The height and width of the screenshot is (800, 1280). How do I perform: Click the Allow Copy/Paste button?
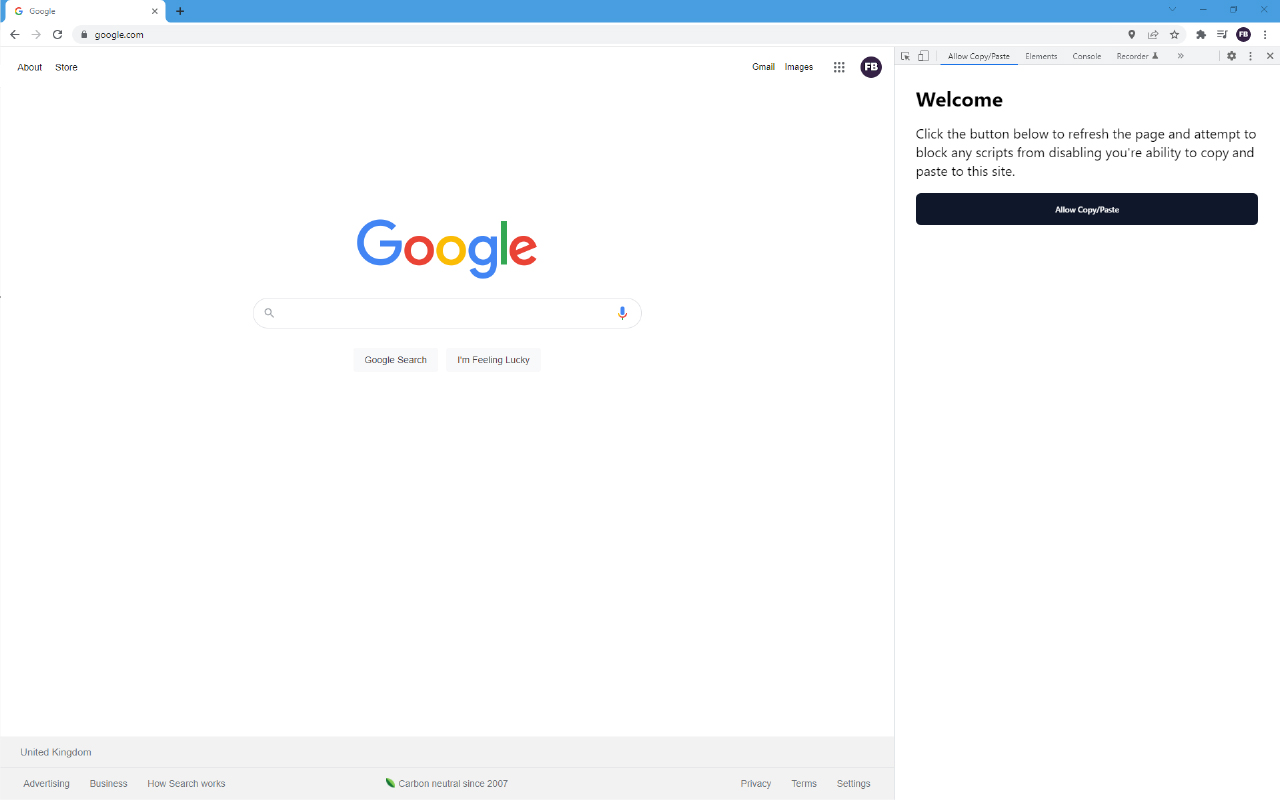1087,209
